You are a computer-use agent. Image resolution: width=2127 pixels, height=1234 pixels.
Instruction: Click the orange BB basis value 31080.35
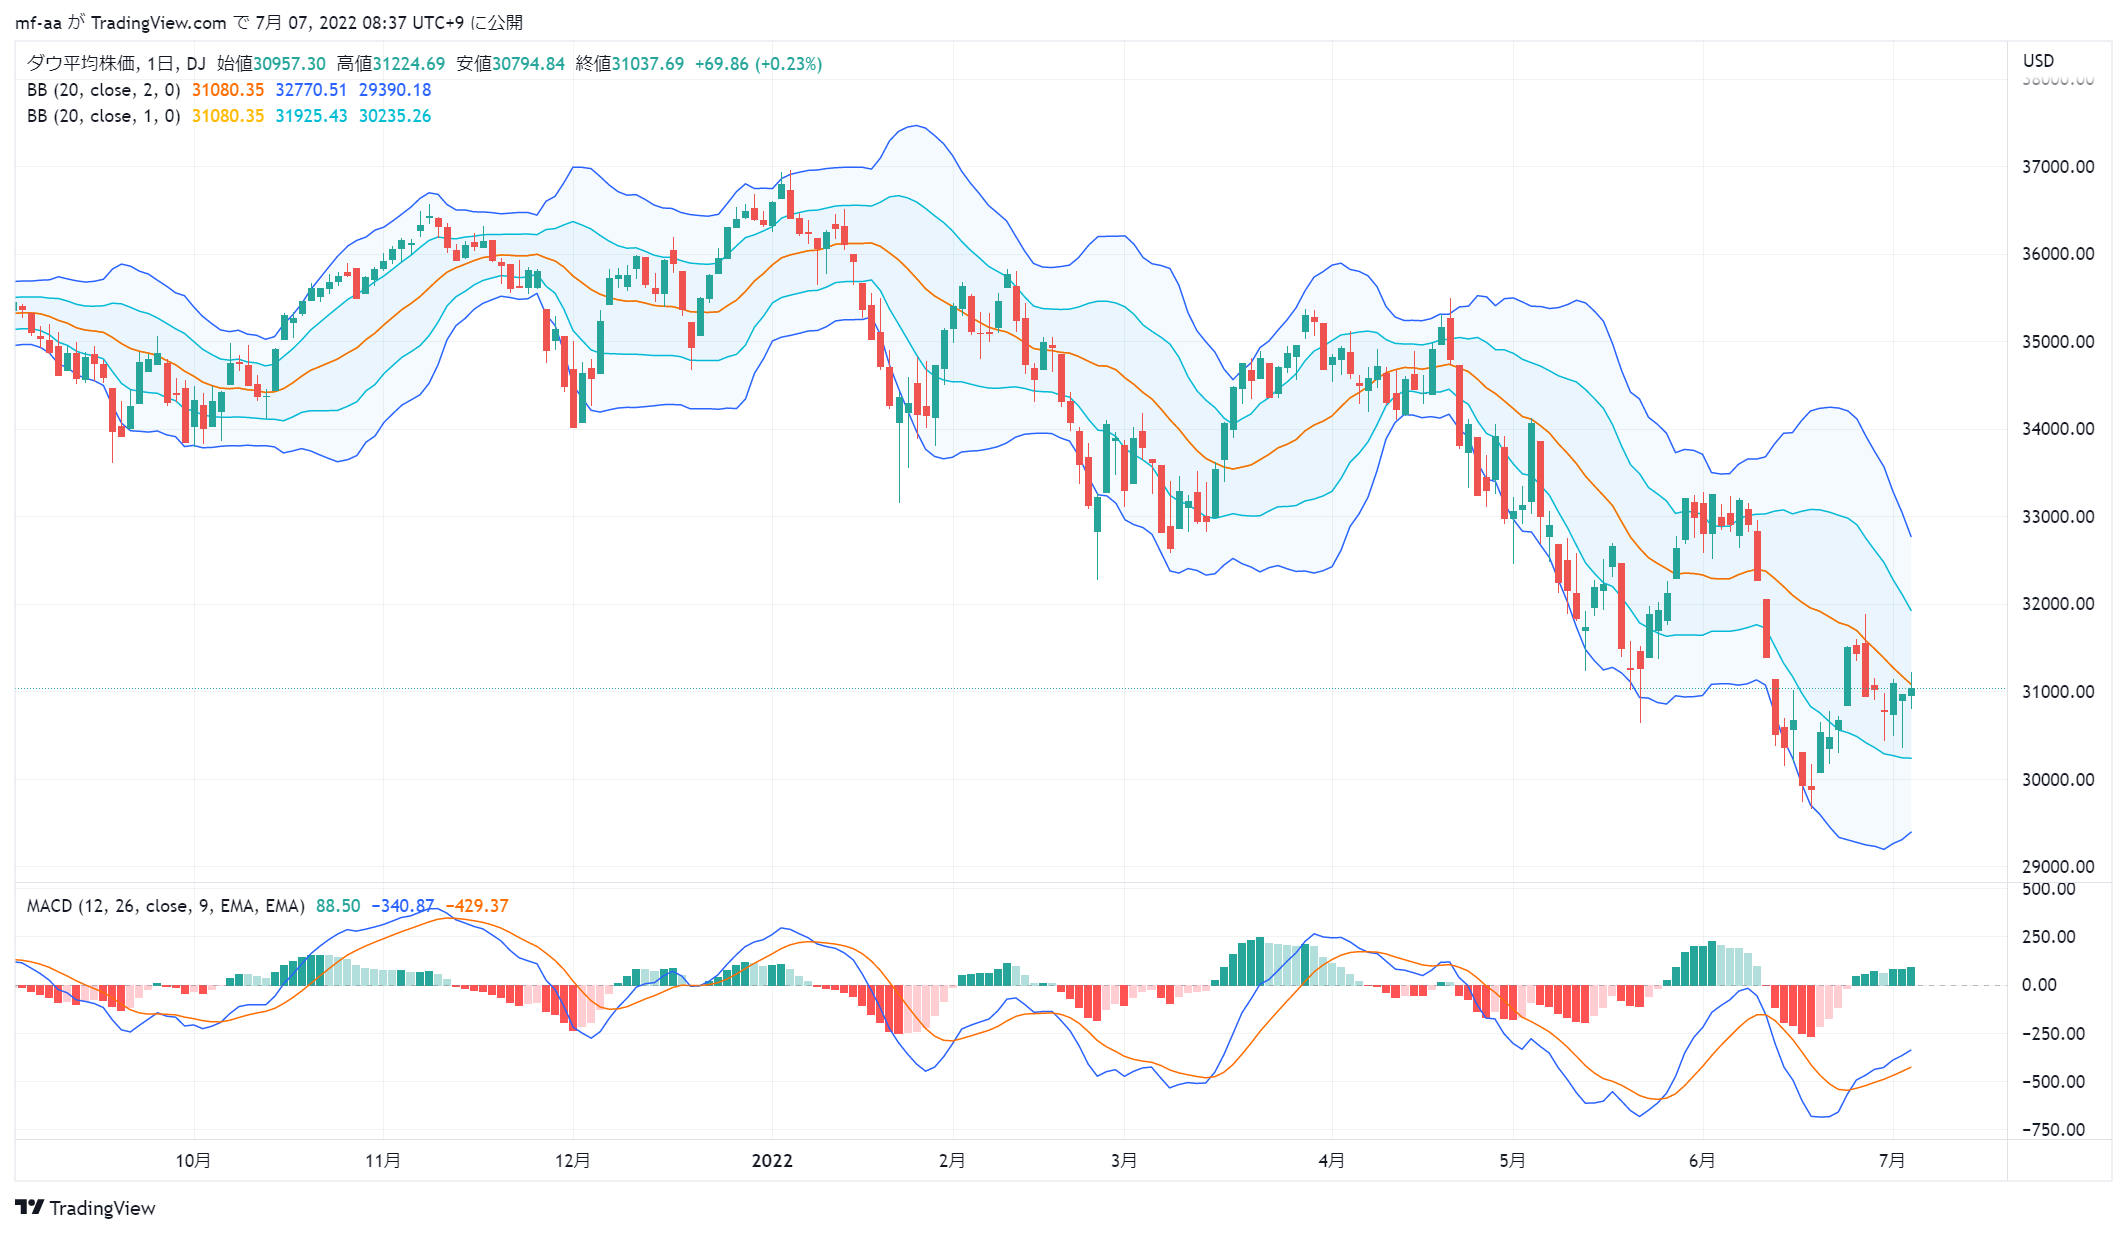click(x=228, y=90)
